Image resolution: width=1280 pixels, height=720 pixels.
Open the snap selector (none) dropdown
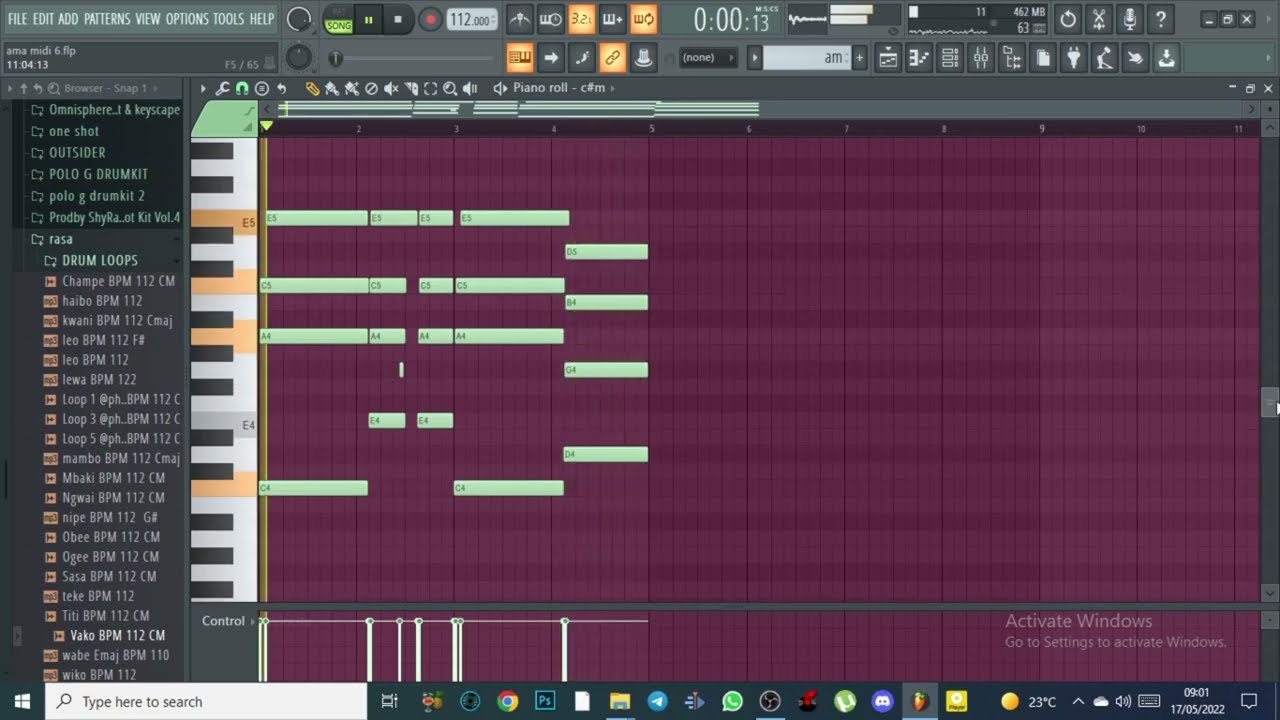pyautogui.click(x=707, y=58)
